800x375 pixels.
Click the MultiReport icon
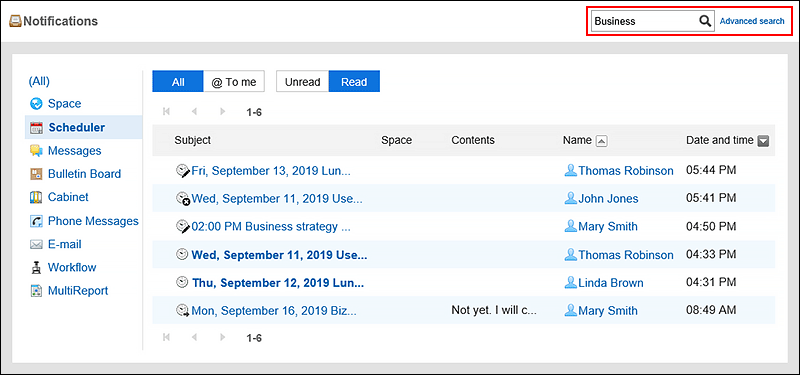click(36, 291)
